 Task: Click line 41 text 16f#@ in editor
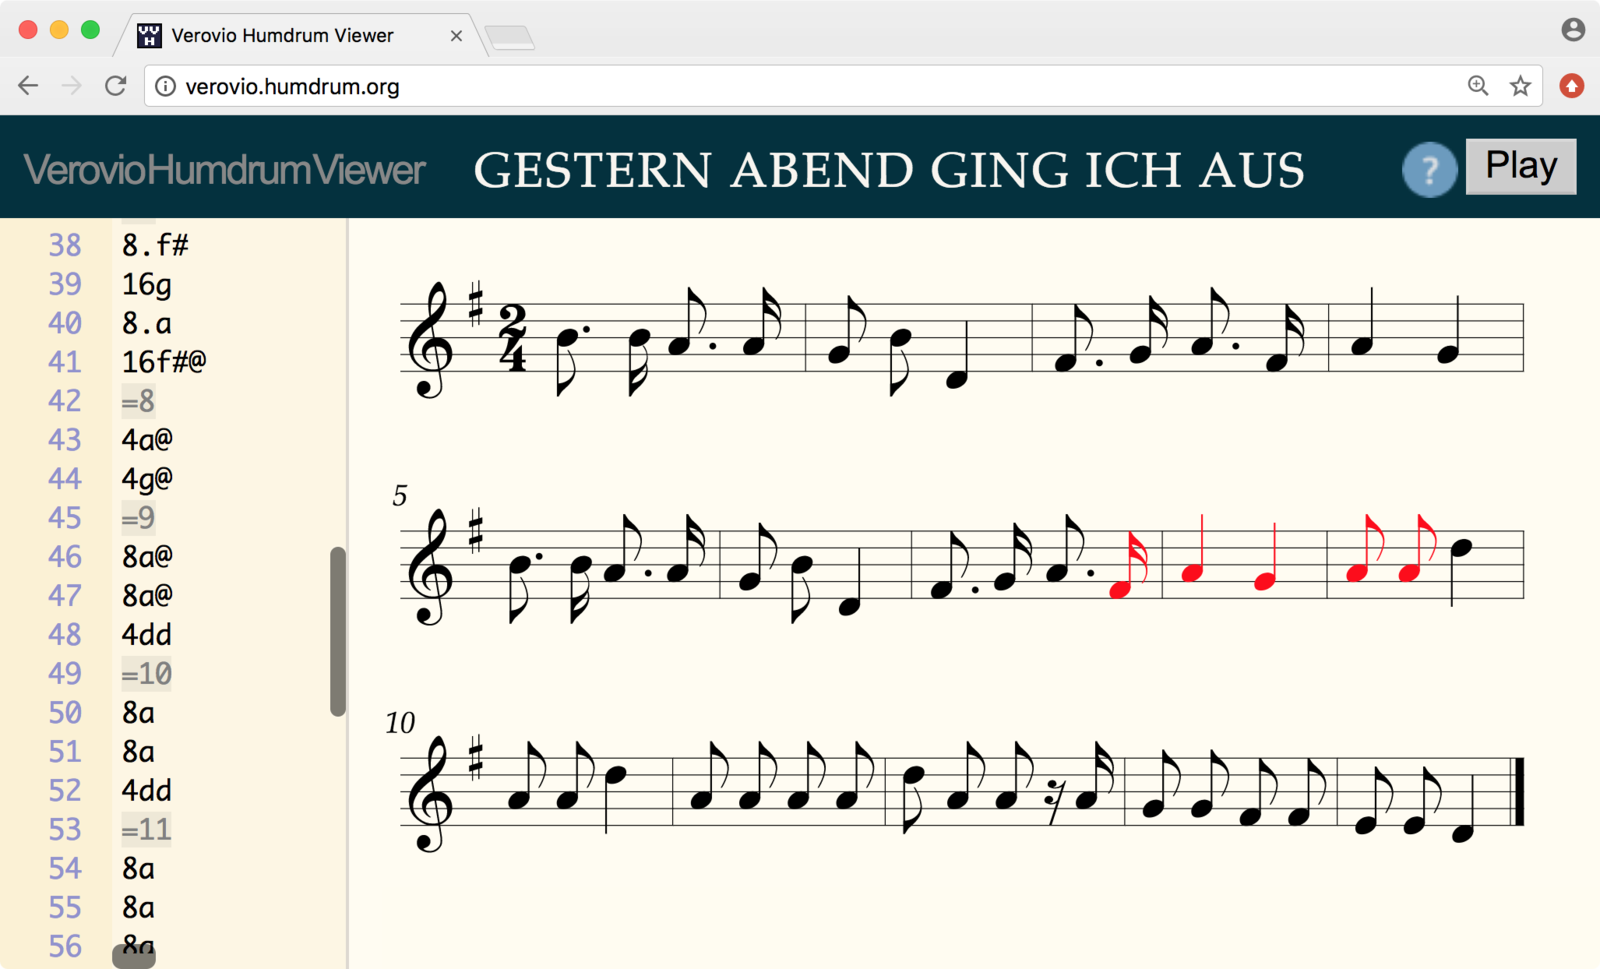(x=164, y=362)
